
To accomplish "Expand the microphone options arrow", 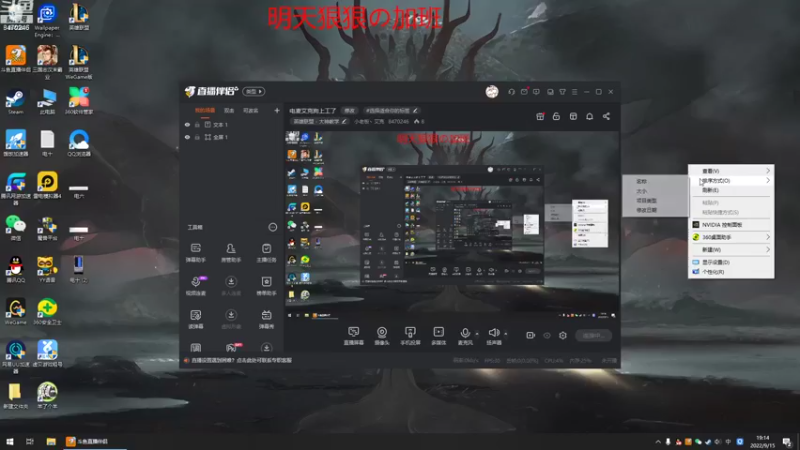I will (x=477, y=334).
